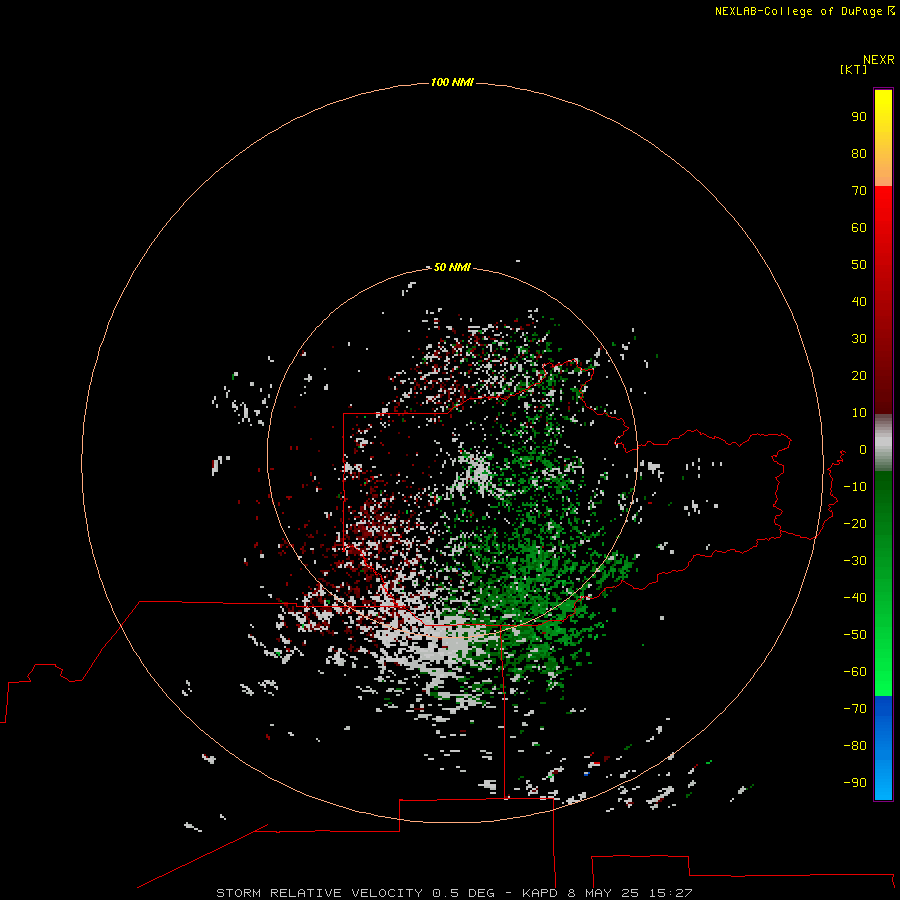Click the 10 value on the velocity scale
900x900 pixels.
[859, 413]
